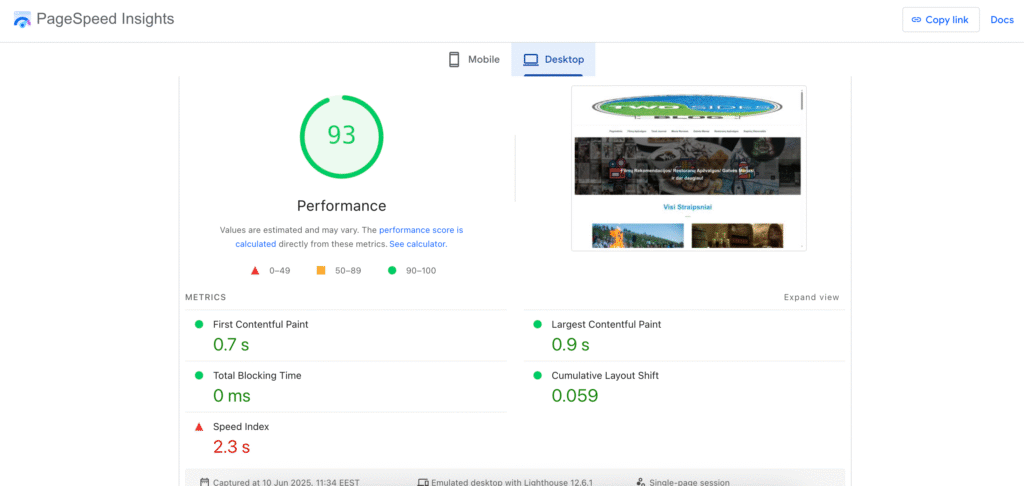The width and height of the screenshot is (1024, 486).
Task: Click the 93 performance score gauge
Action: pyautogui.click(x=342, y=136)
